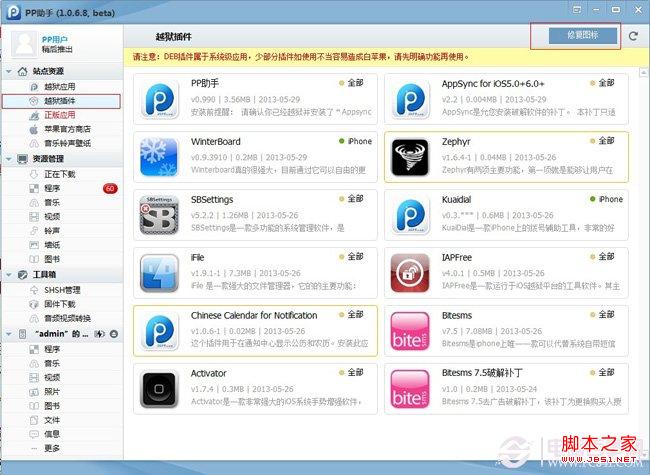This screenshot has width=650, height=475.
Task: Open SHSH管理 tool
Action: 62,290
